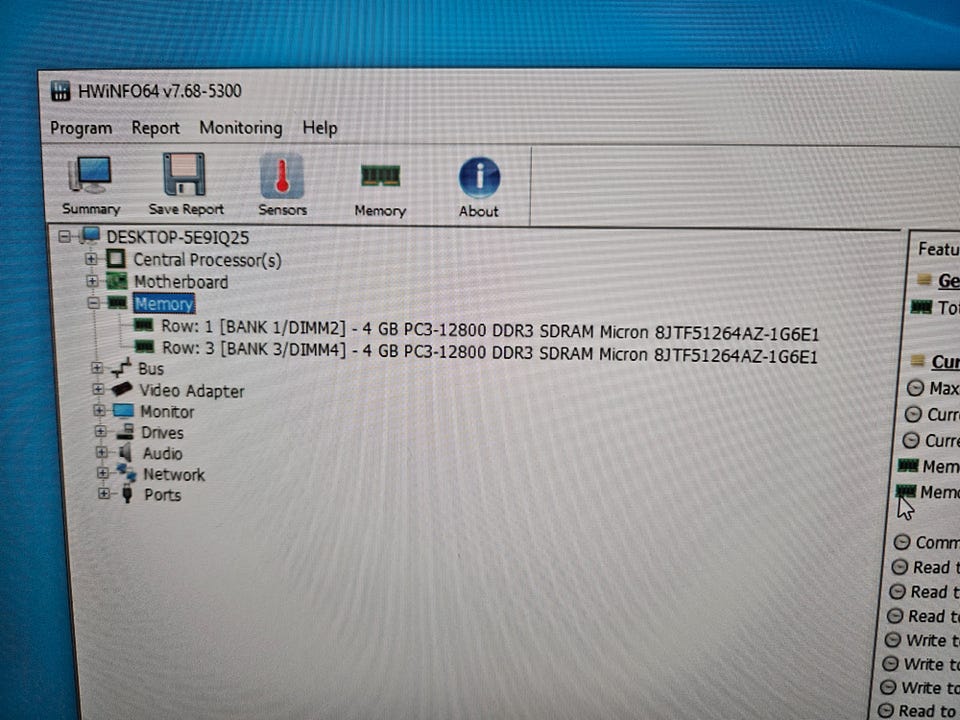Click the Drives node icon
The height and width of the screenshot is (720, 960).
(125, 432)
